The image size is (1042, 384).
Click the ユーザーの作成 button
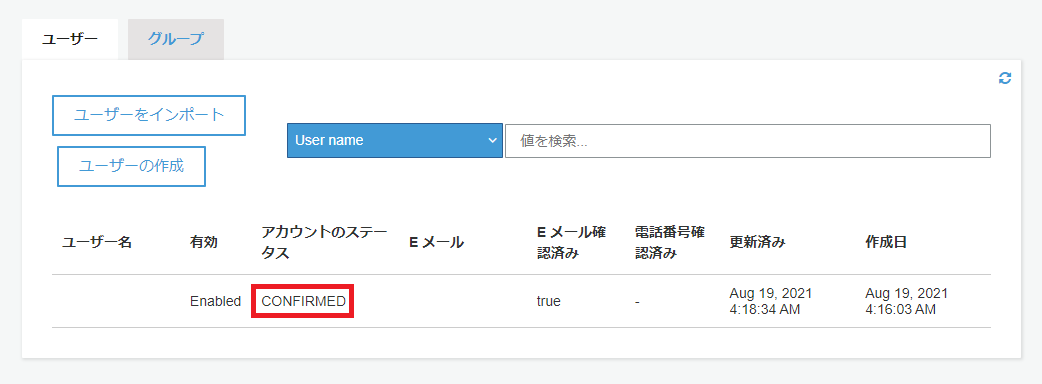[x=131, y=166]
